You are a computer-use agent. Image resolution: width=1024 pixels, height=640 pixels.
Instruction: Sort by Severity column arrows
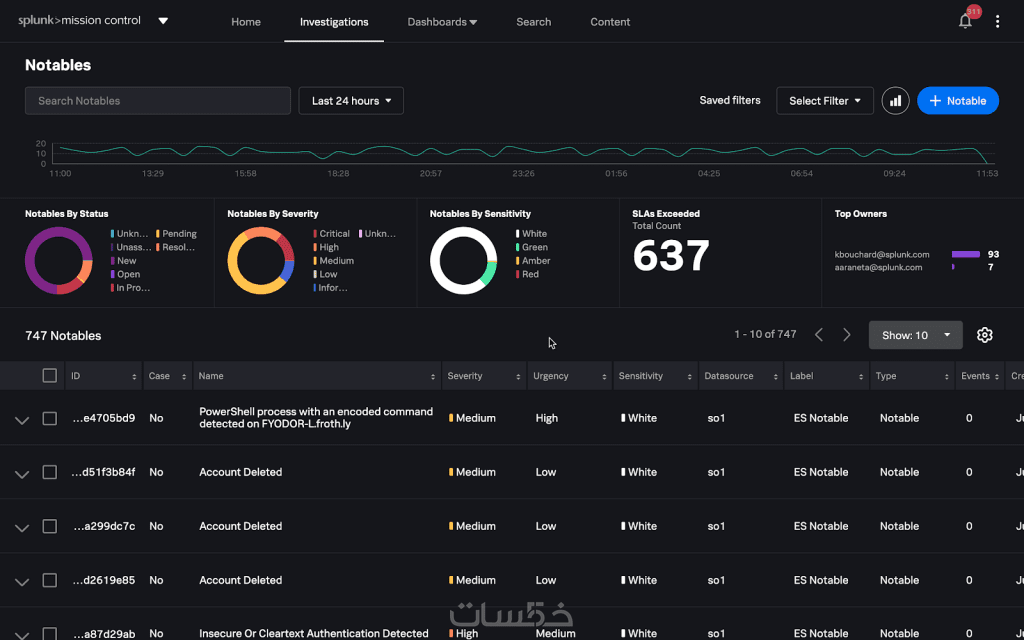(519, 377)
